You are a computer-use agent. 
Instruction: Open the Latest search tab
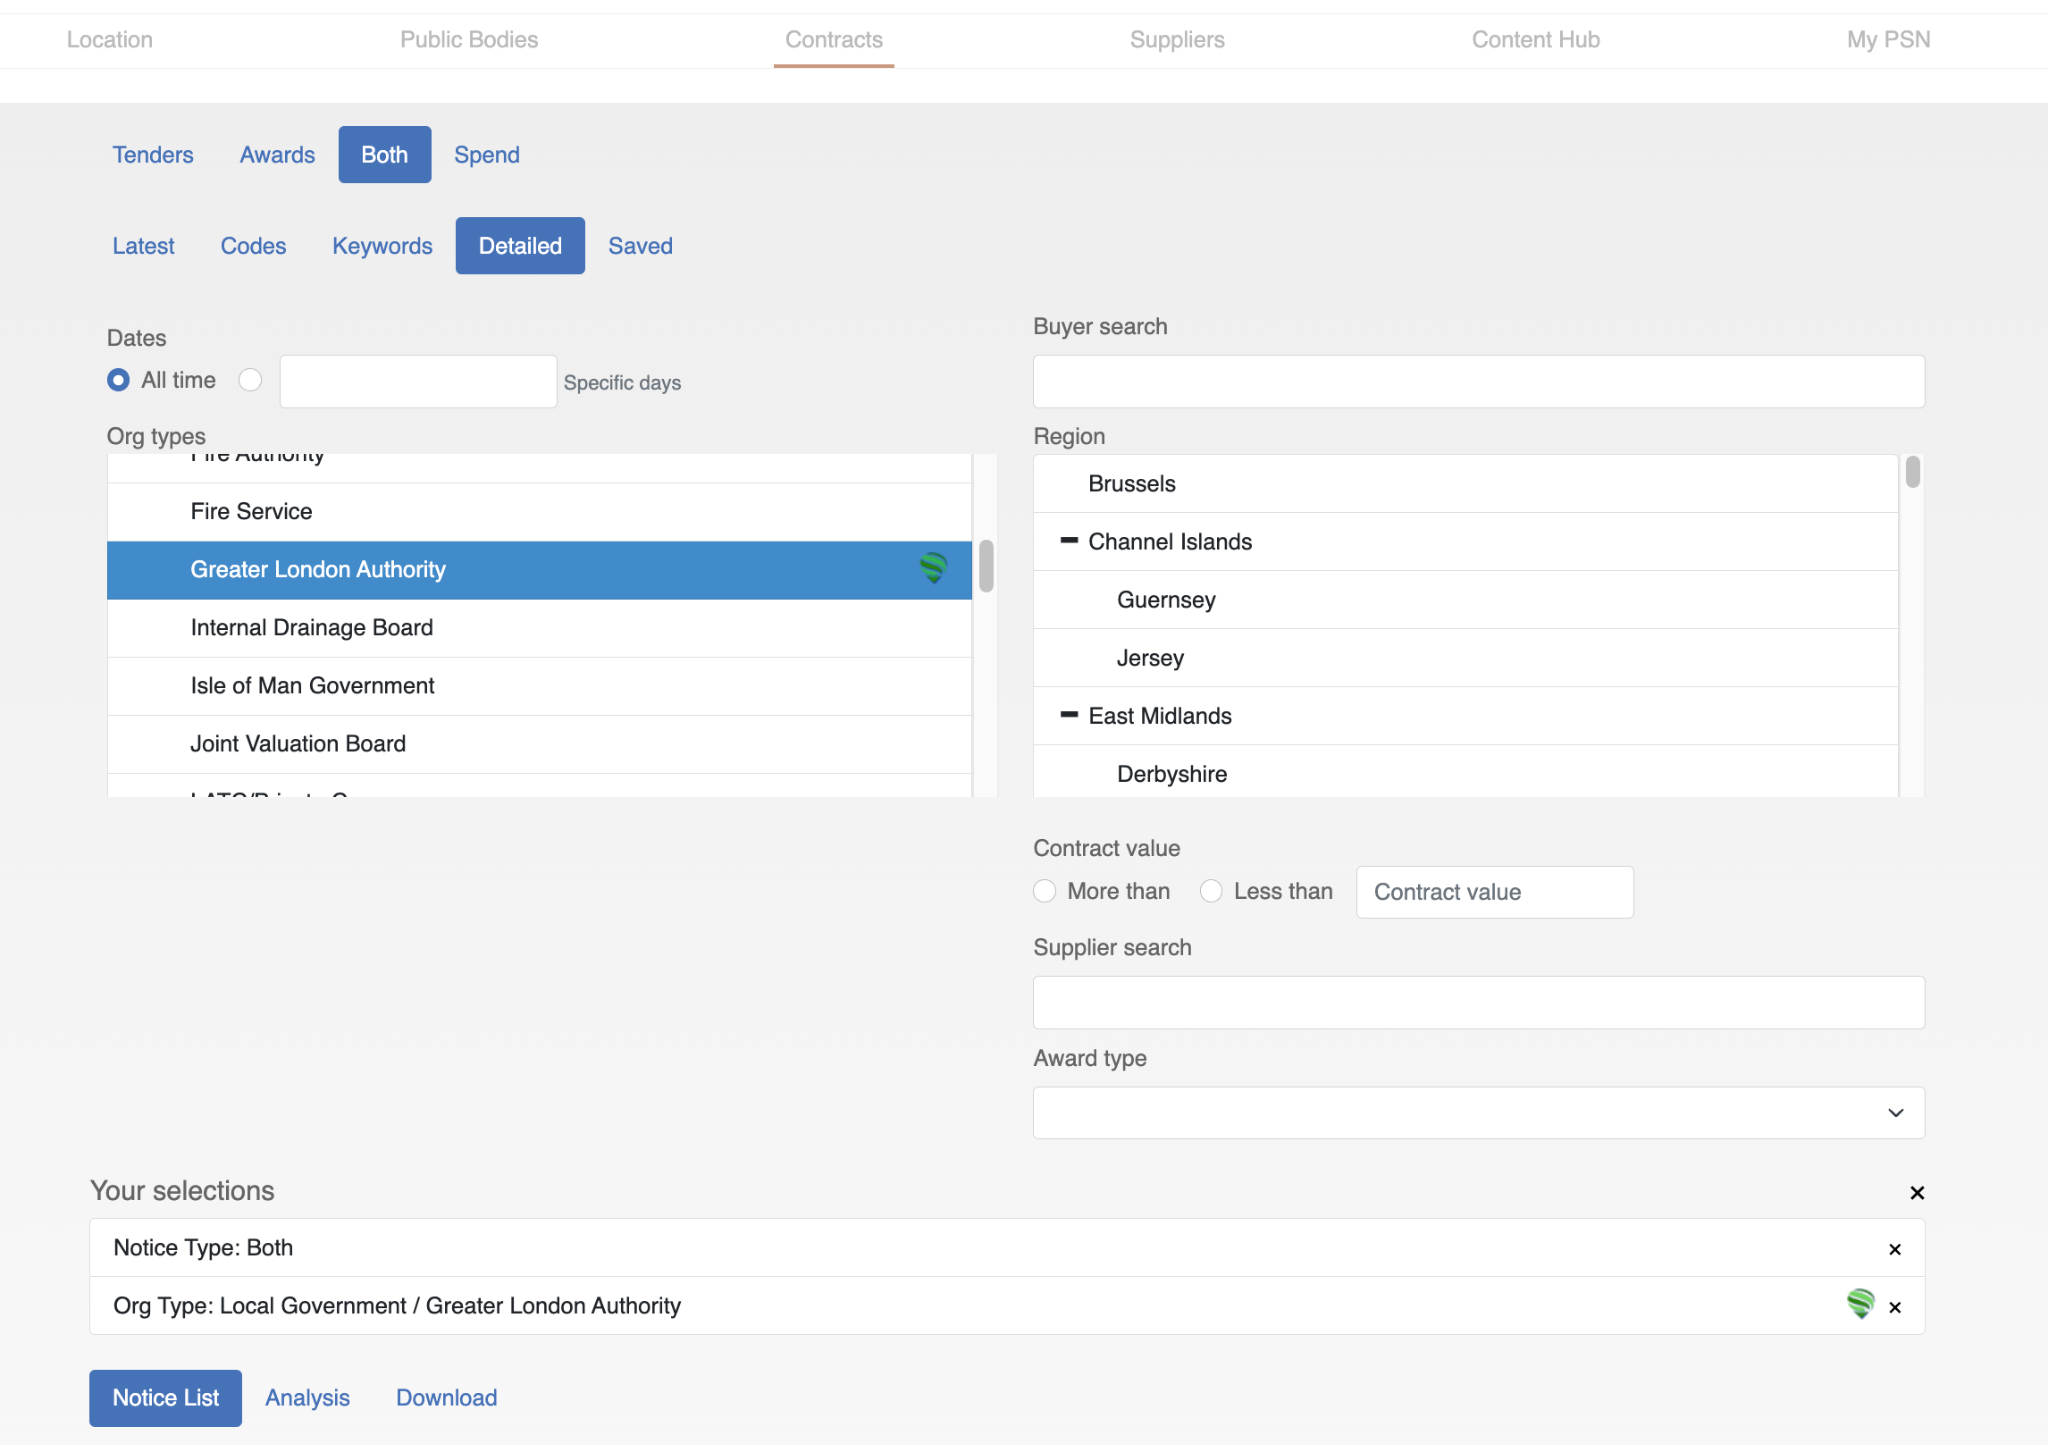144,246
